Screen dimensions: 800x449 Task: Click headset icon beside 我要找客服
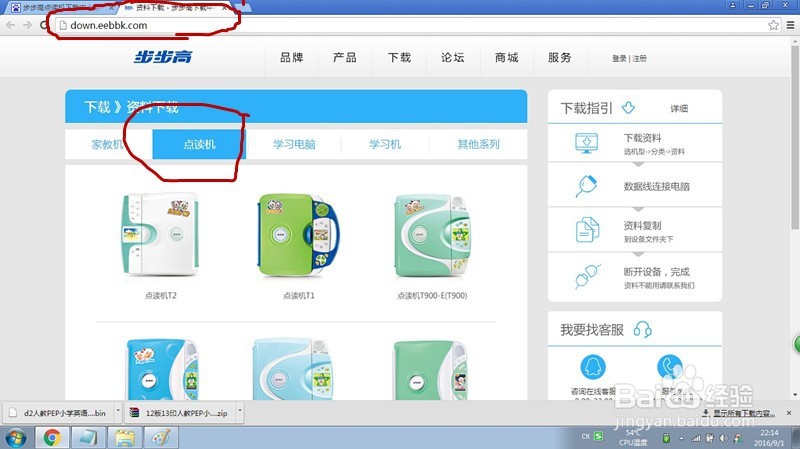click(642, 330)
